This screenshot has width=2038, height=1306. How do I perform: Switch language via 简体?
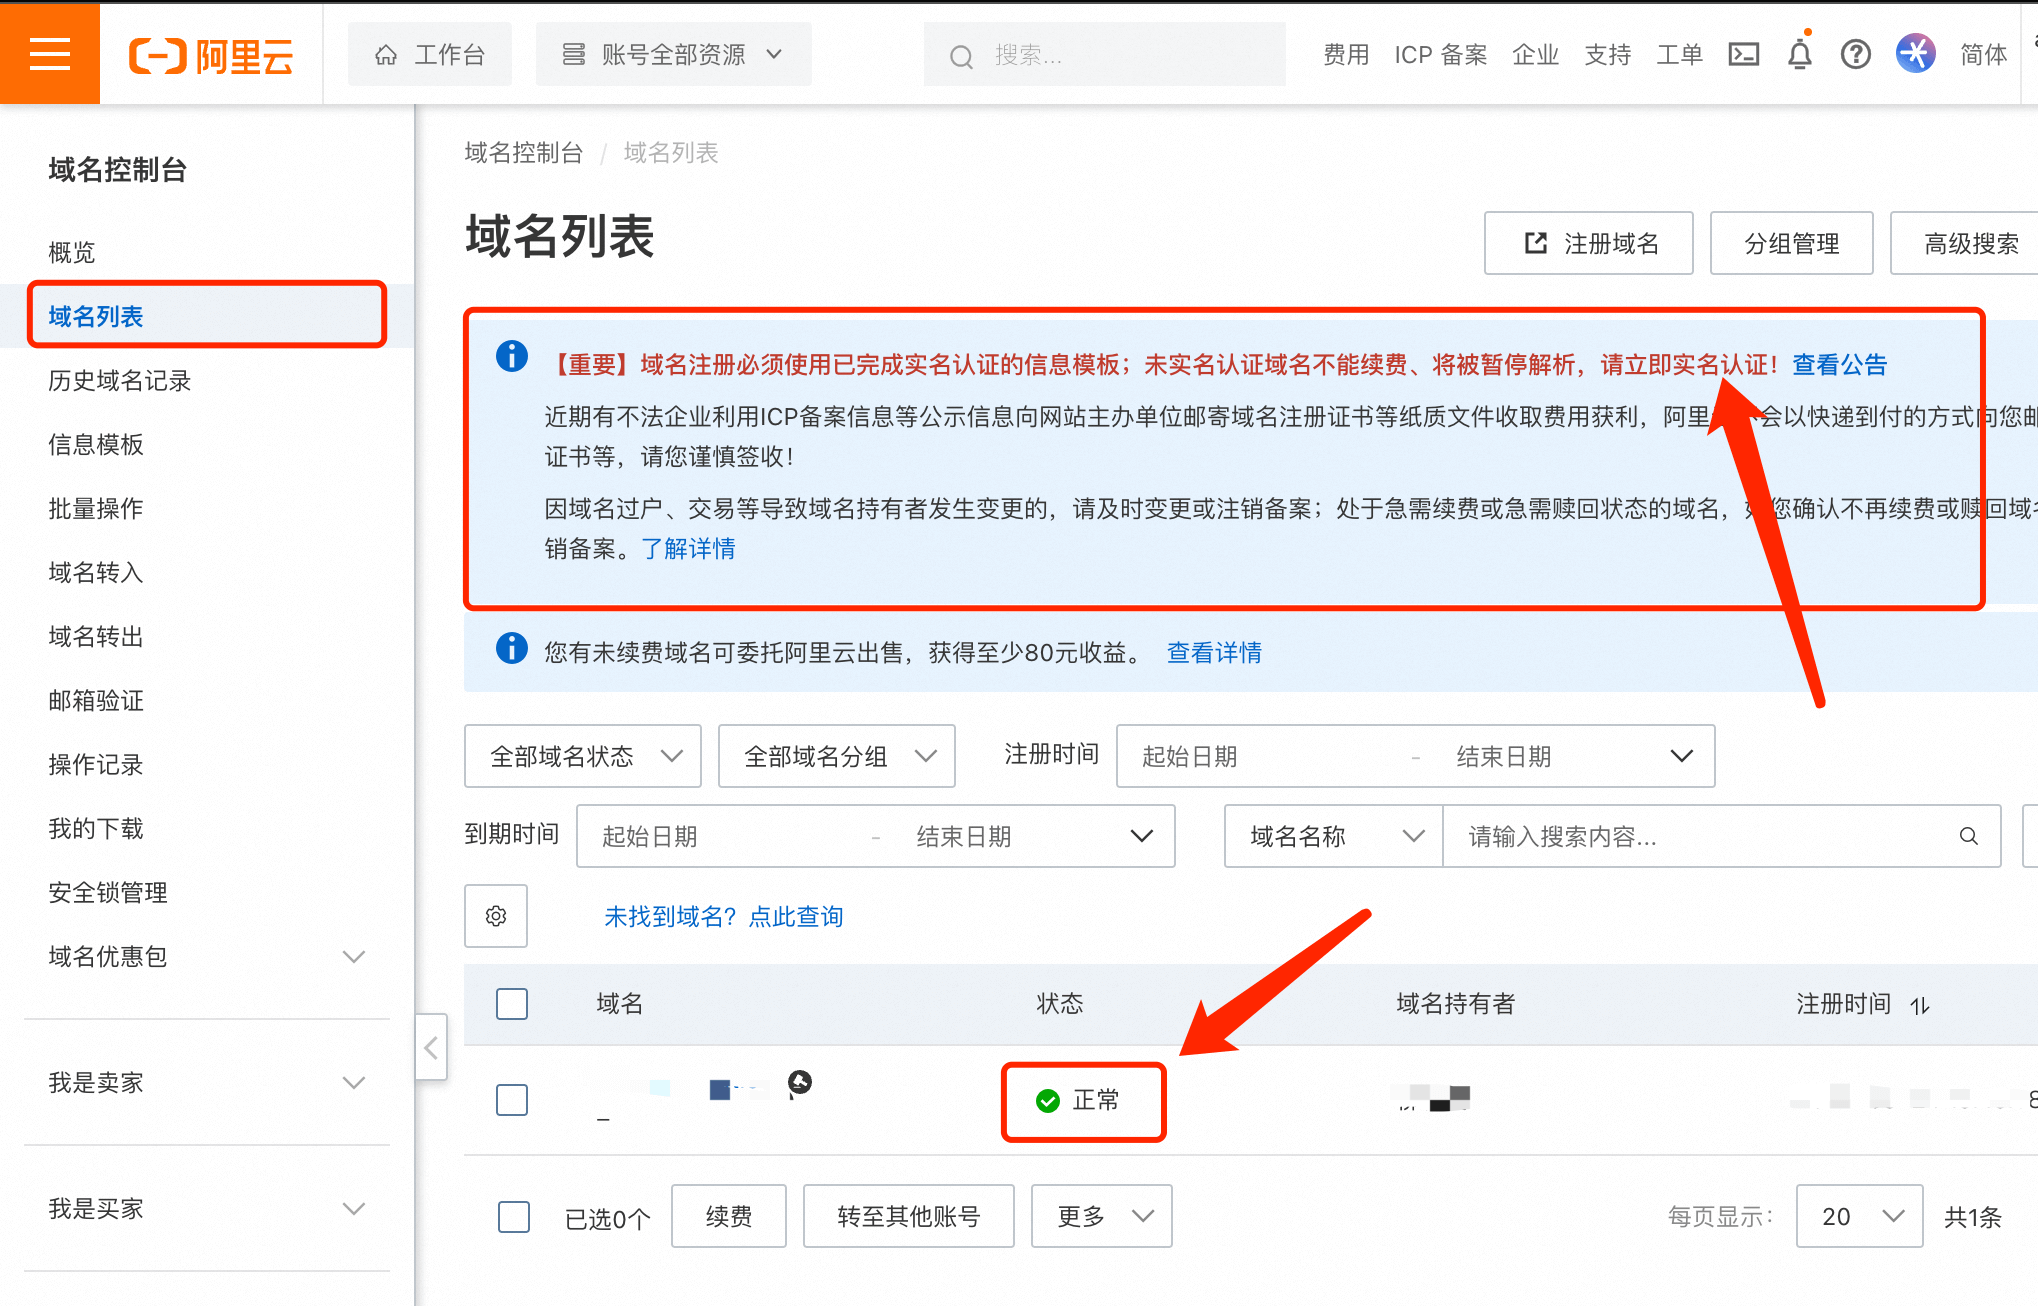coord(1984,55)
